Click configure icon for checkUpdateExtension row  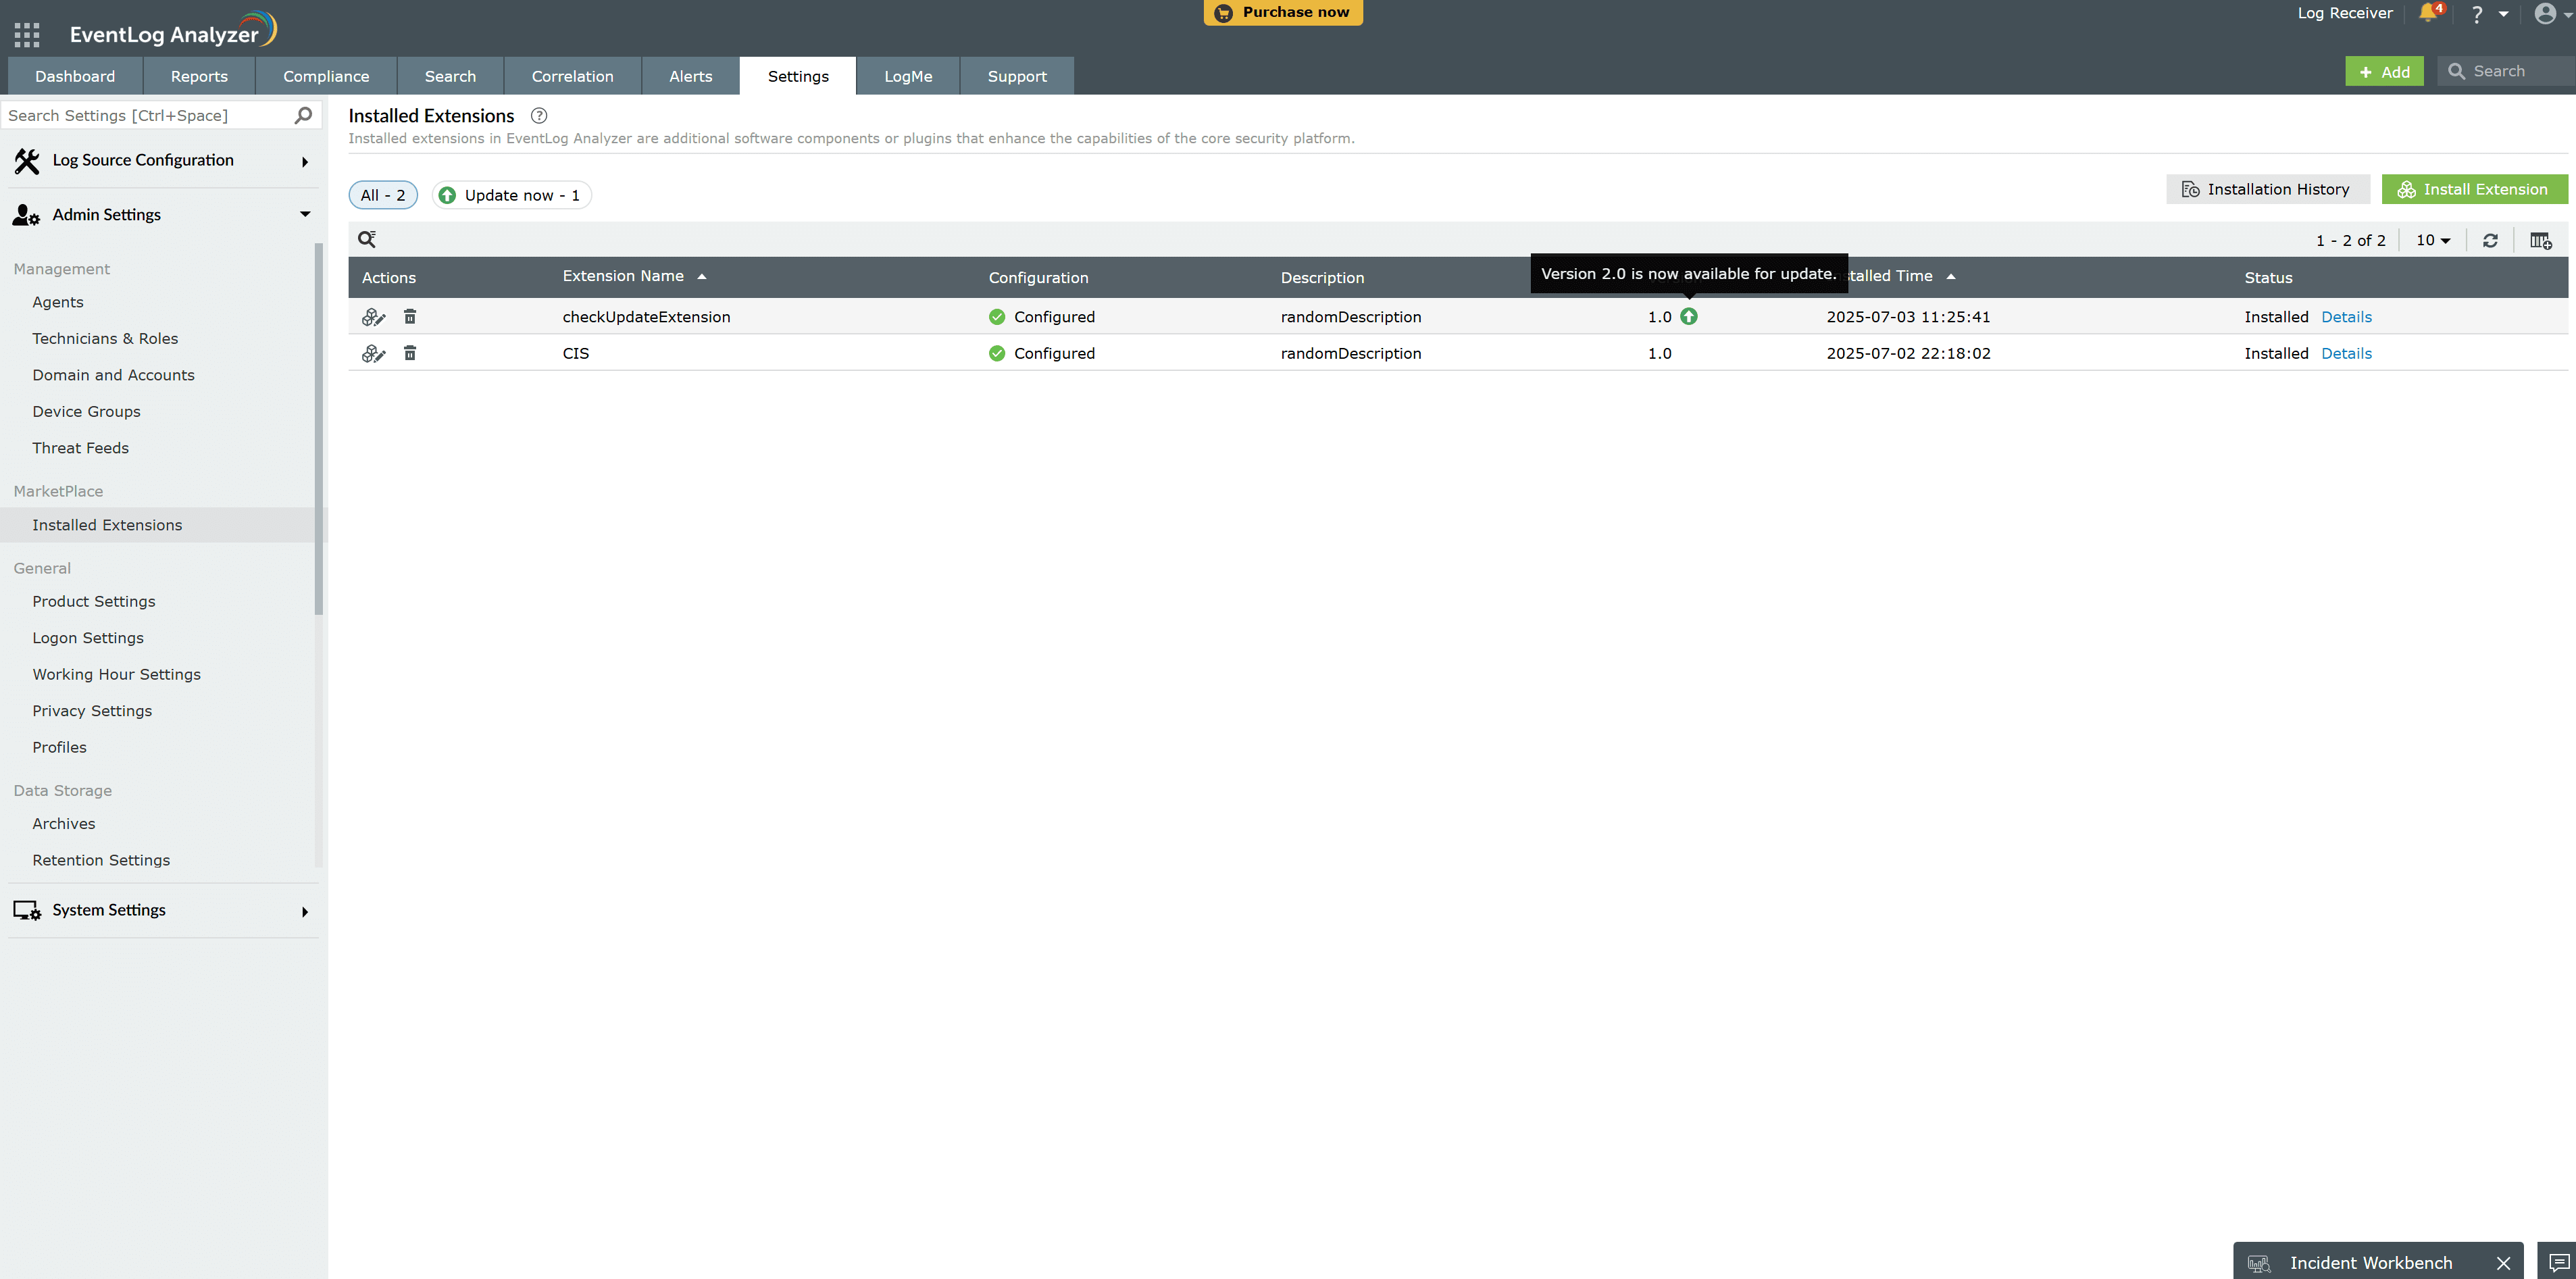(x=373, y=317)
